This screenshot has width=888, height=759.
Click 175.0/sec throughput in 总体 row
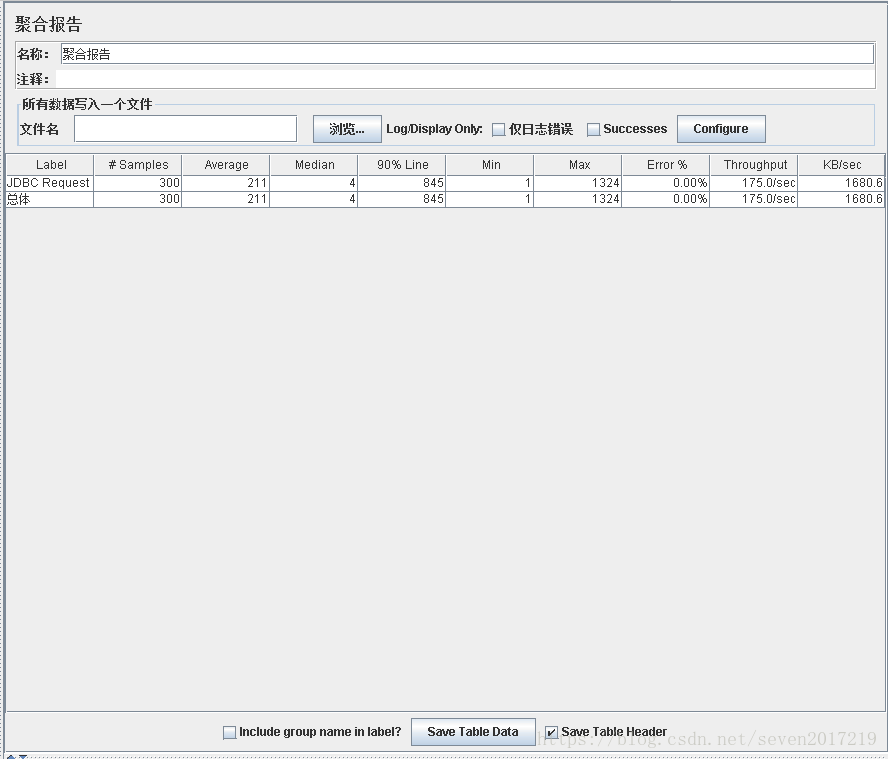754,199
